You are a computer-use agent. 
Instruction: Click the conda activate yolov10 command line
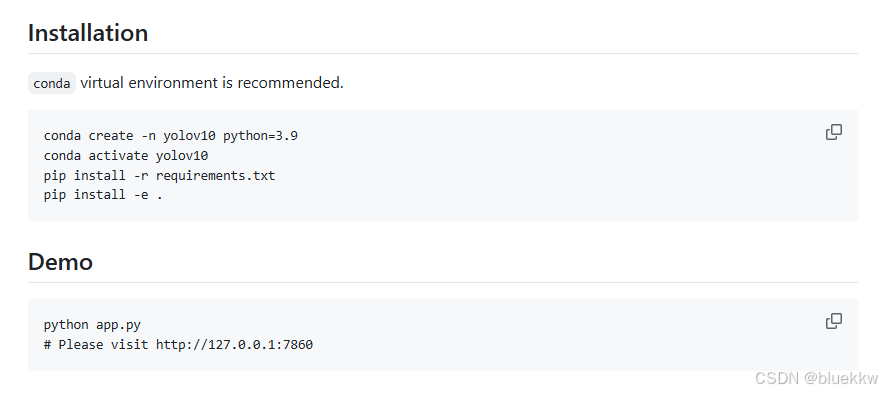coord(126,156)
